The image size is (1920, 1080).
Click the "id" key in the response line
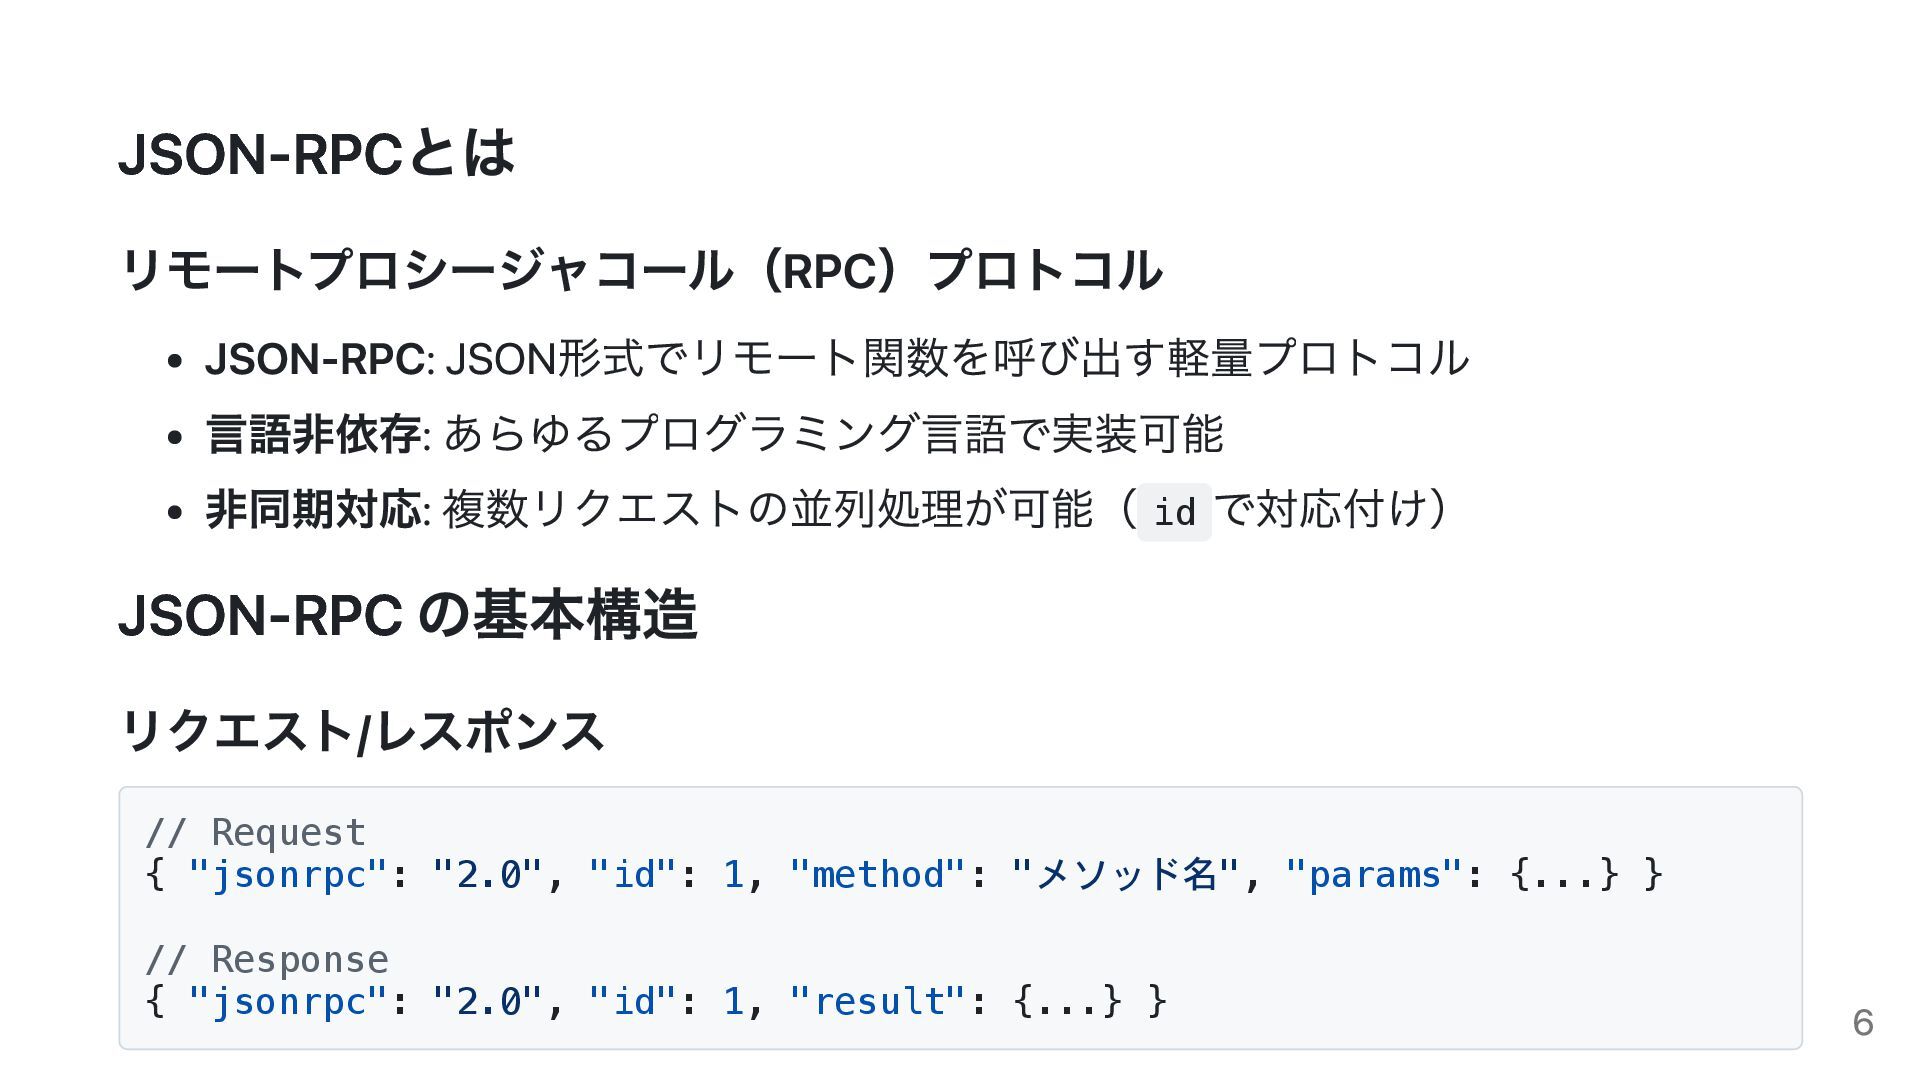pos(633,1001)
